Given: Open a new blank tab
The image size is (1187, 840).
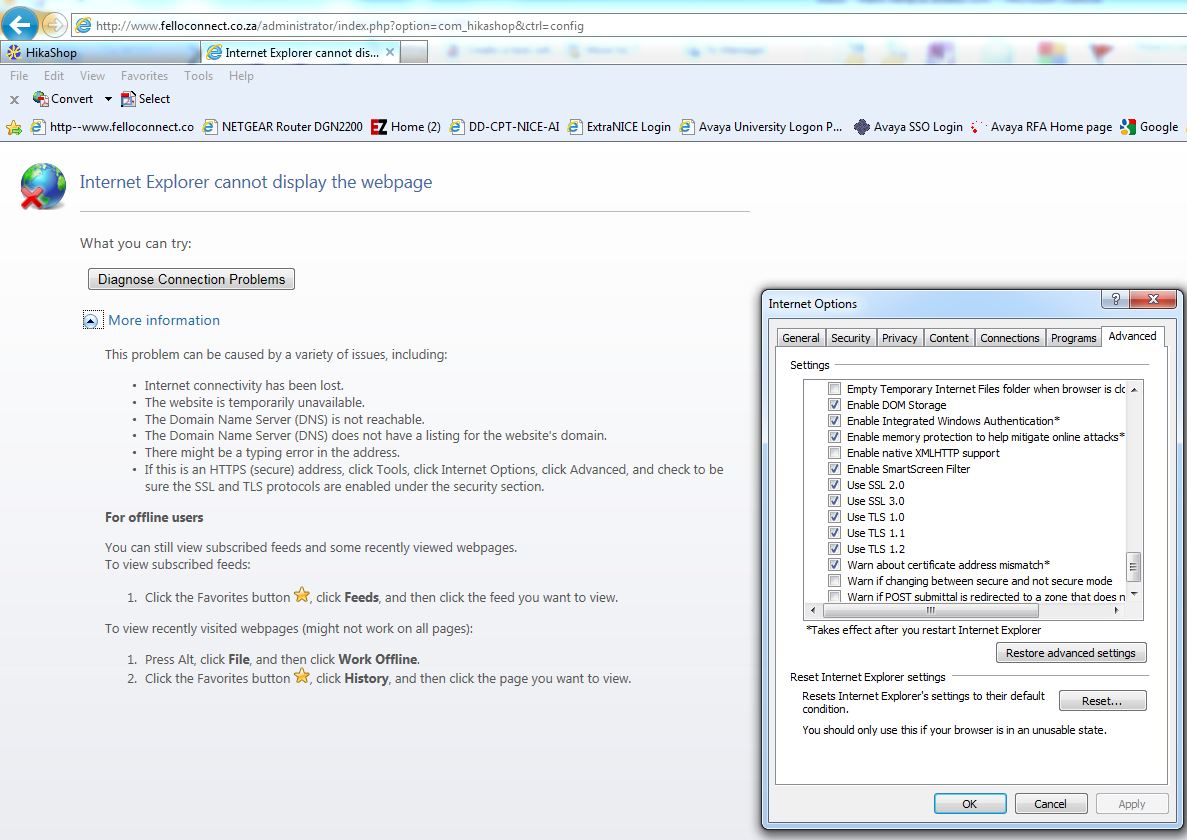Looking at the screenshot, I should pos(413,52).
